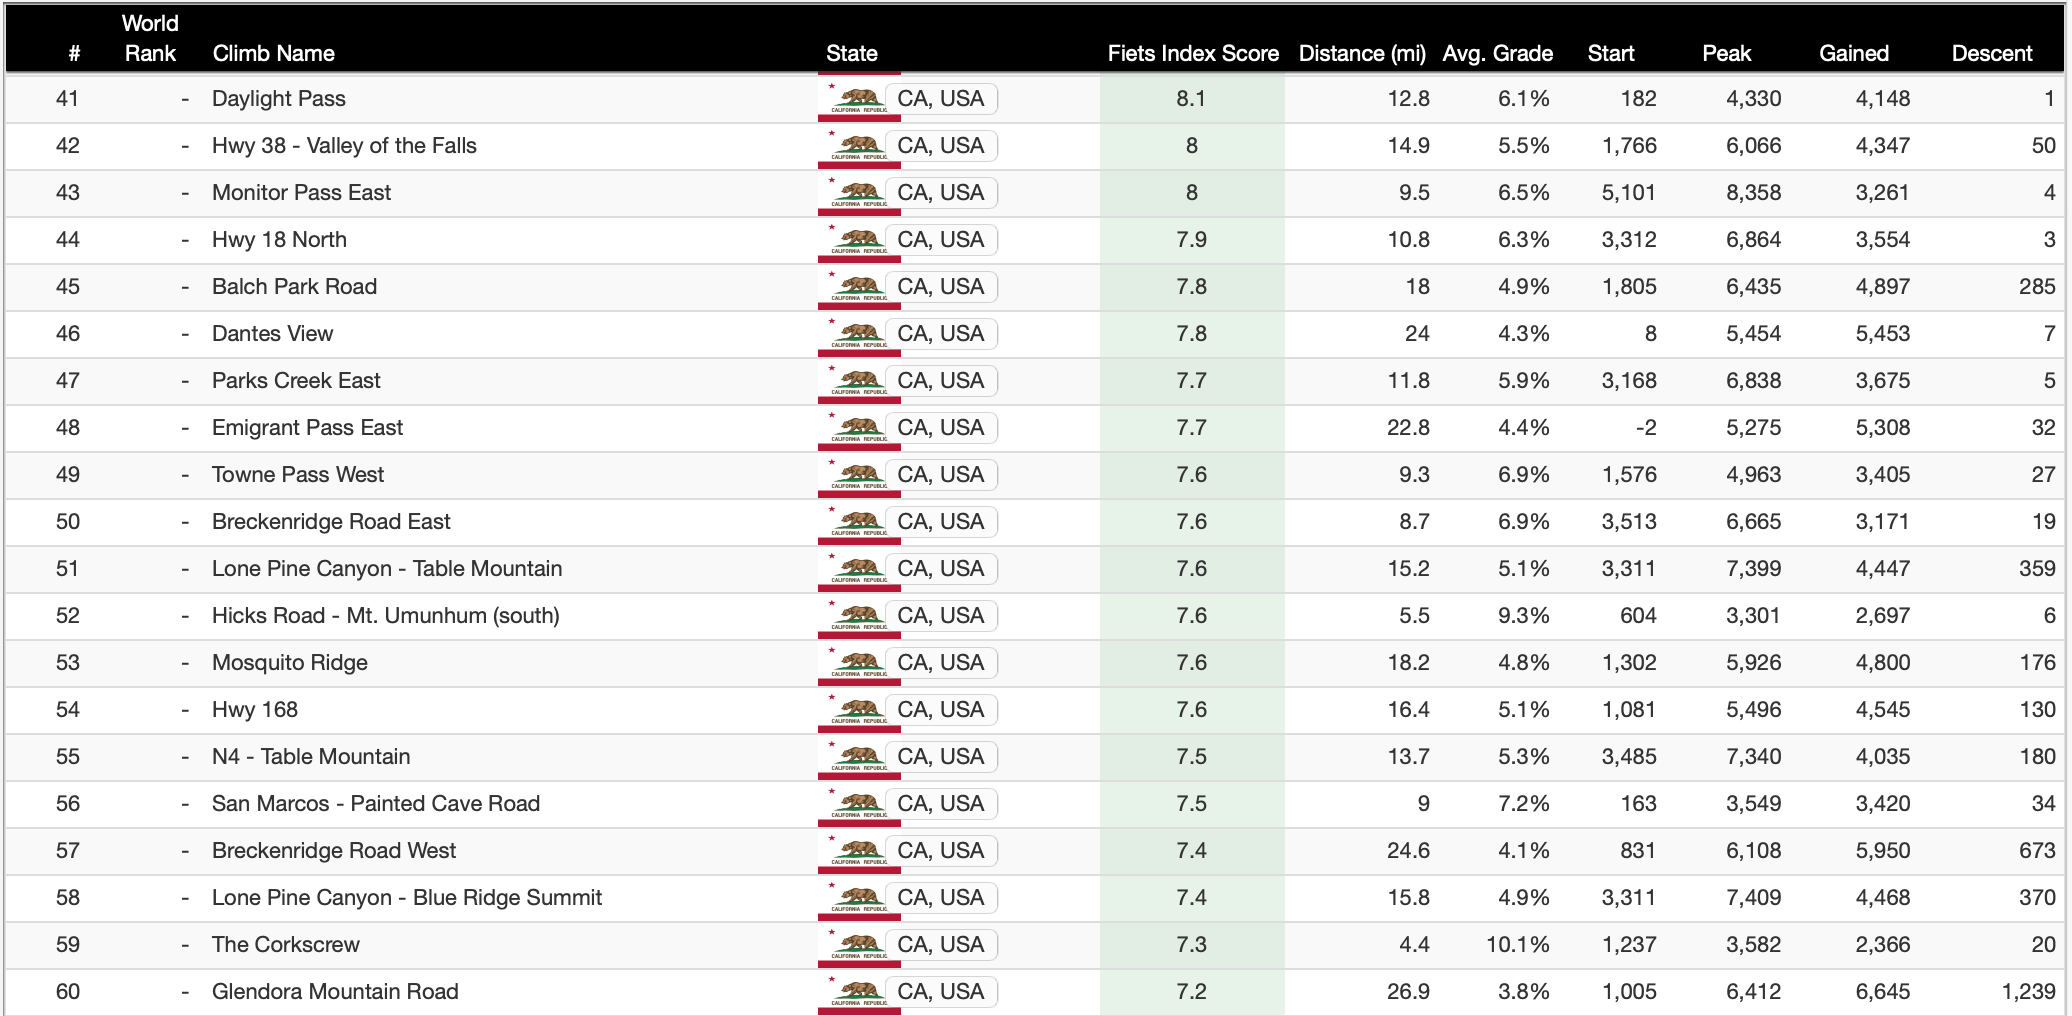Click the California flag for Mosquito Ridge
Screen dimensions: 2072x1016
pos(858,663)
